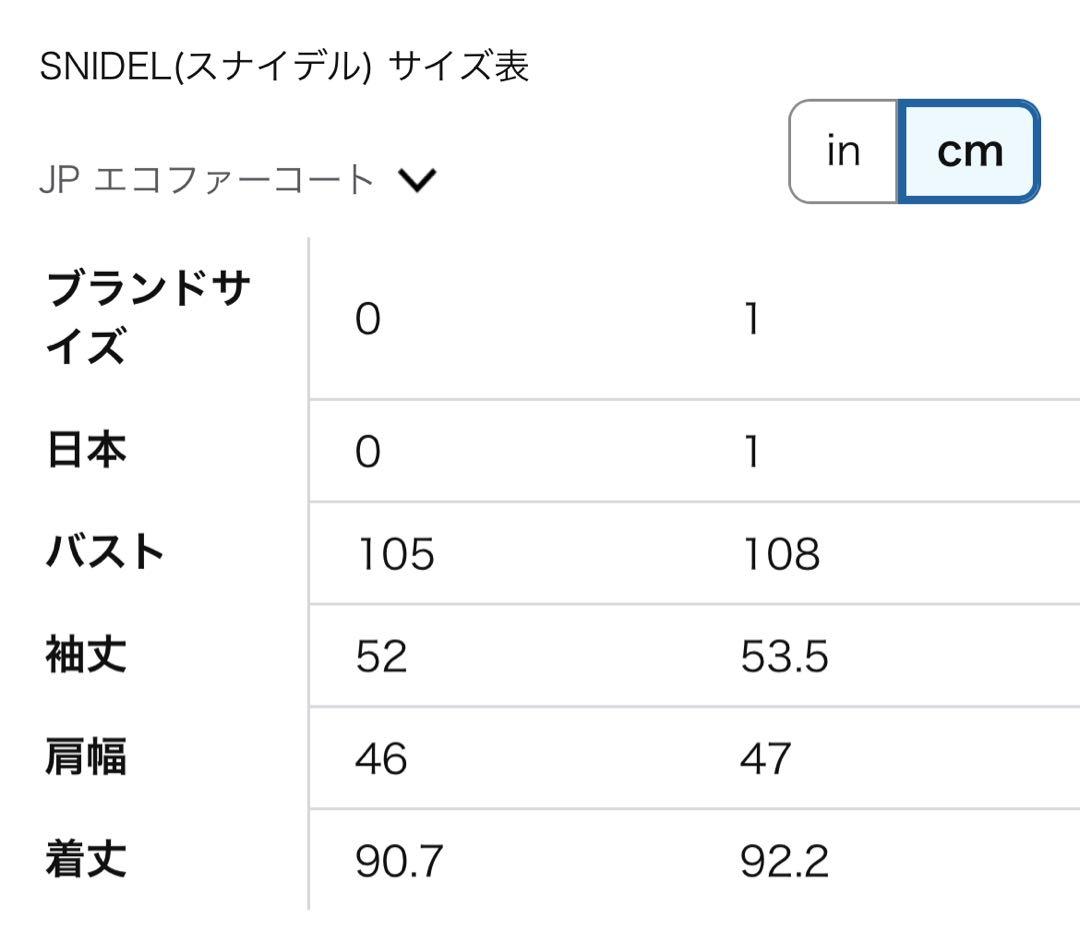Viewport: 1080px width, 933px height.
Task: Click the ブランドサイズ row header
Action: [147, 318]
